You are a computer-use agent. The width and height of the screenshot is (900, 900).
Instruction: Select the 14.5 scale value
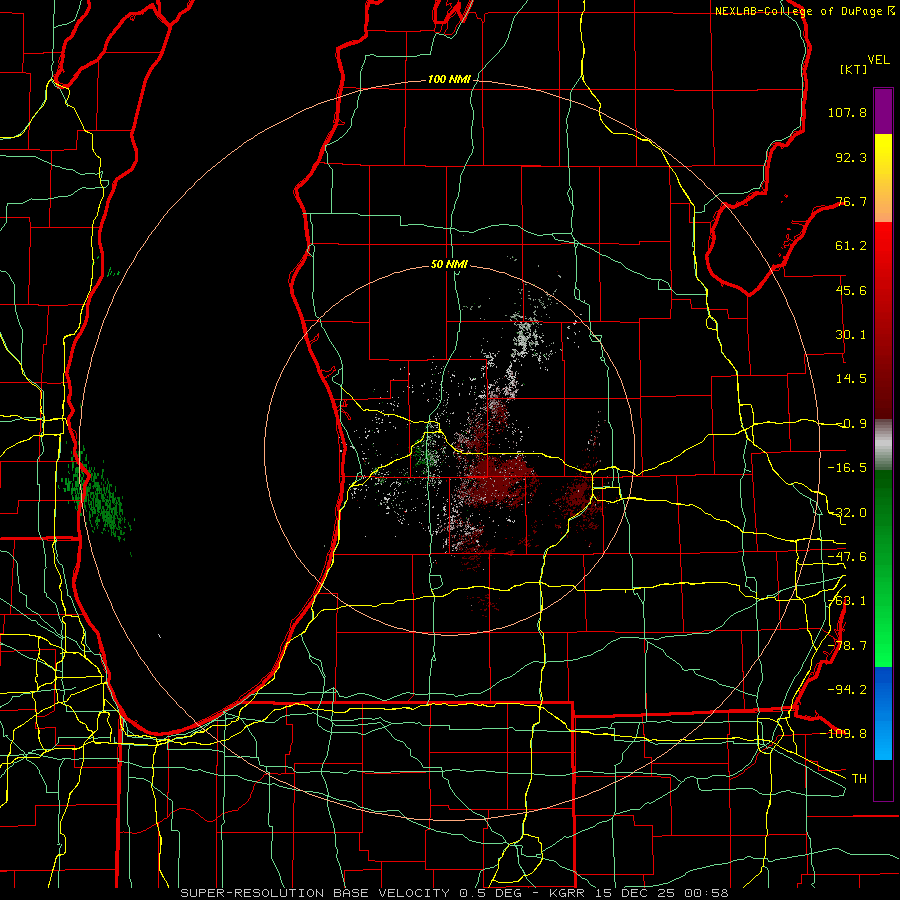coord(851,379)
